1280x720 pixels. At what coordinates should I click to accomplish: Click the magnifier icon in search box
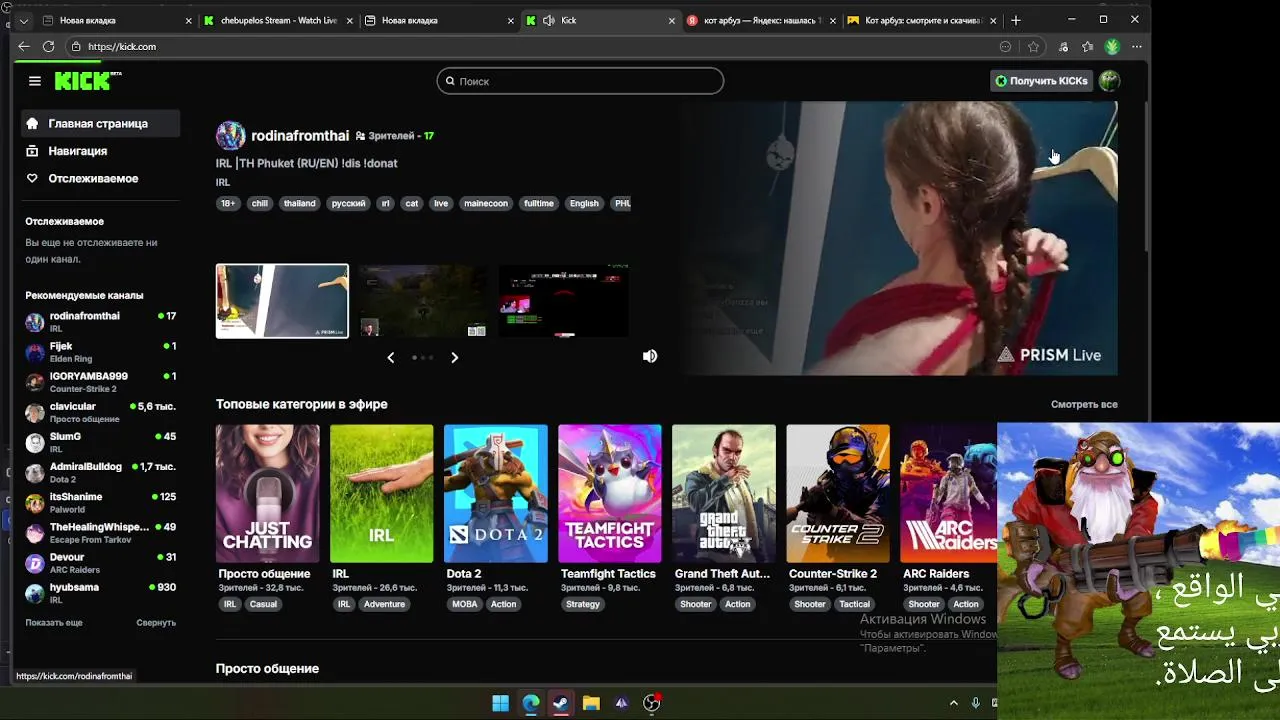click(x=450, y=81)
